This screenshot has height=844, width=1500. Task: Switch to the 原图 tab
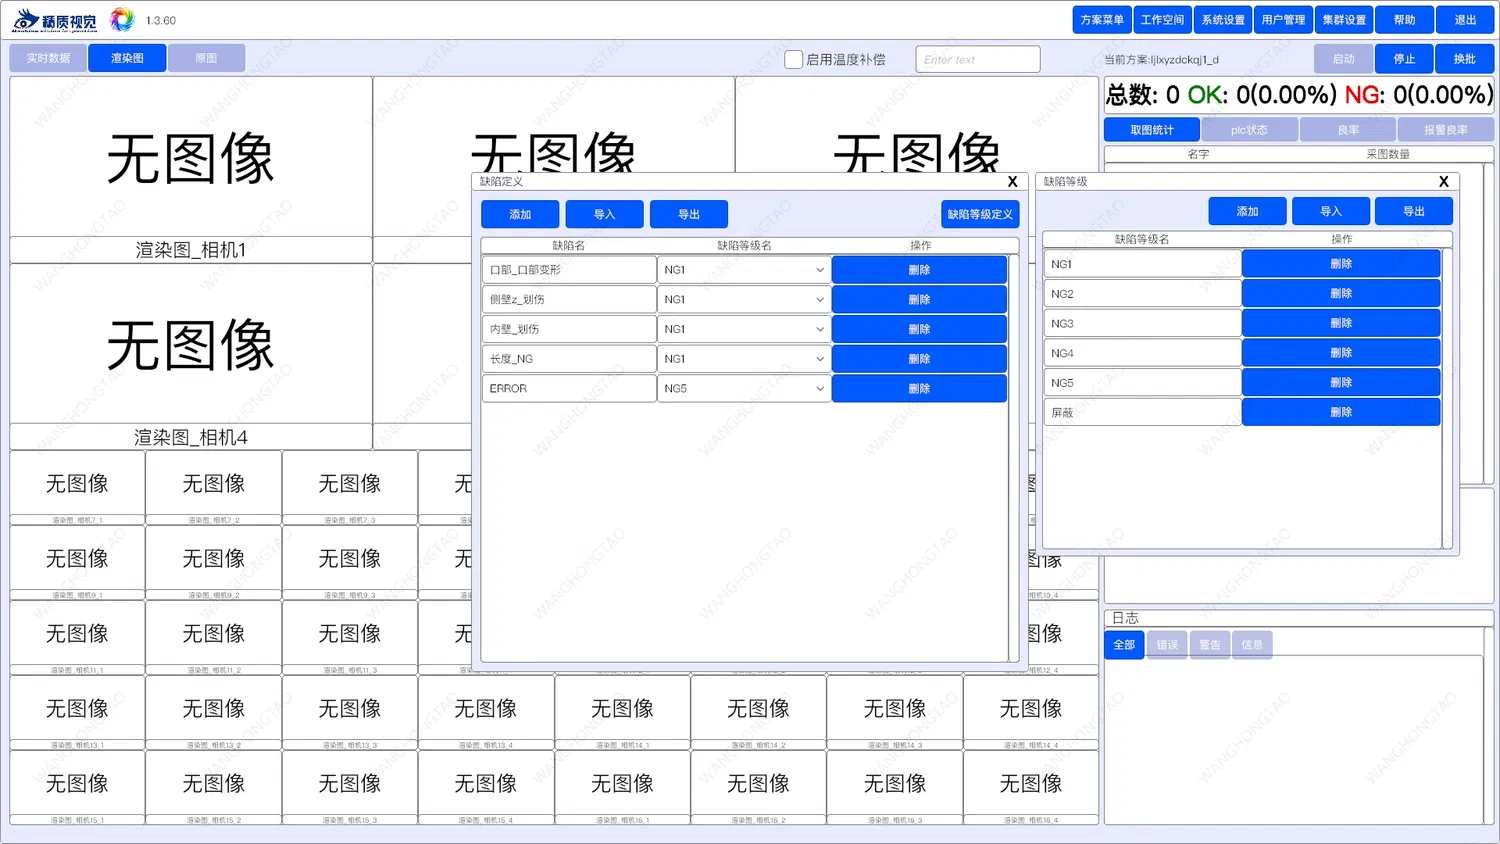click(206, 58)
